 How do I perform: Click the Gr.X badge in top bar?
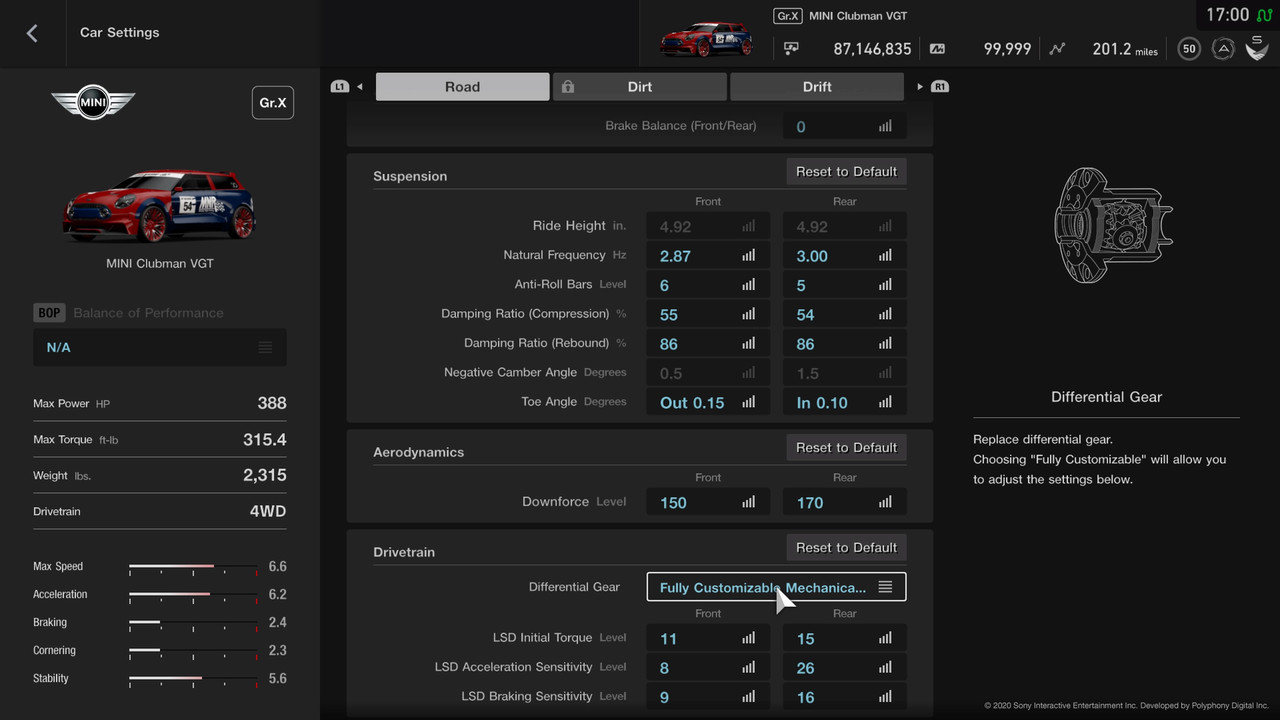point(788,16)
